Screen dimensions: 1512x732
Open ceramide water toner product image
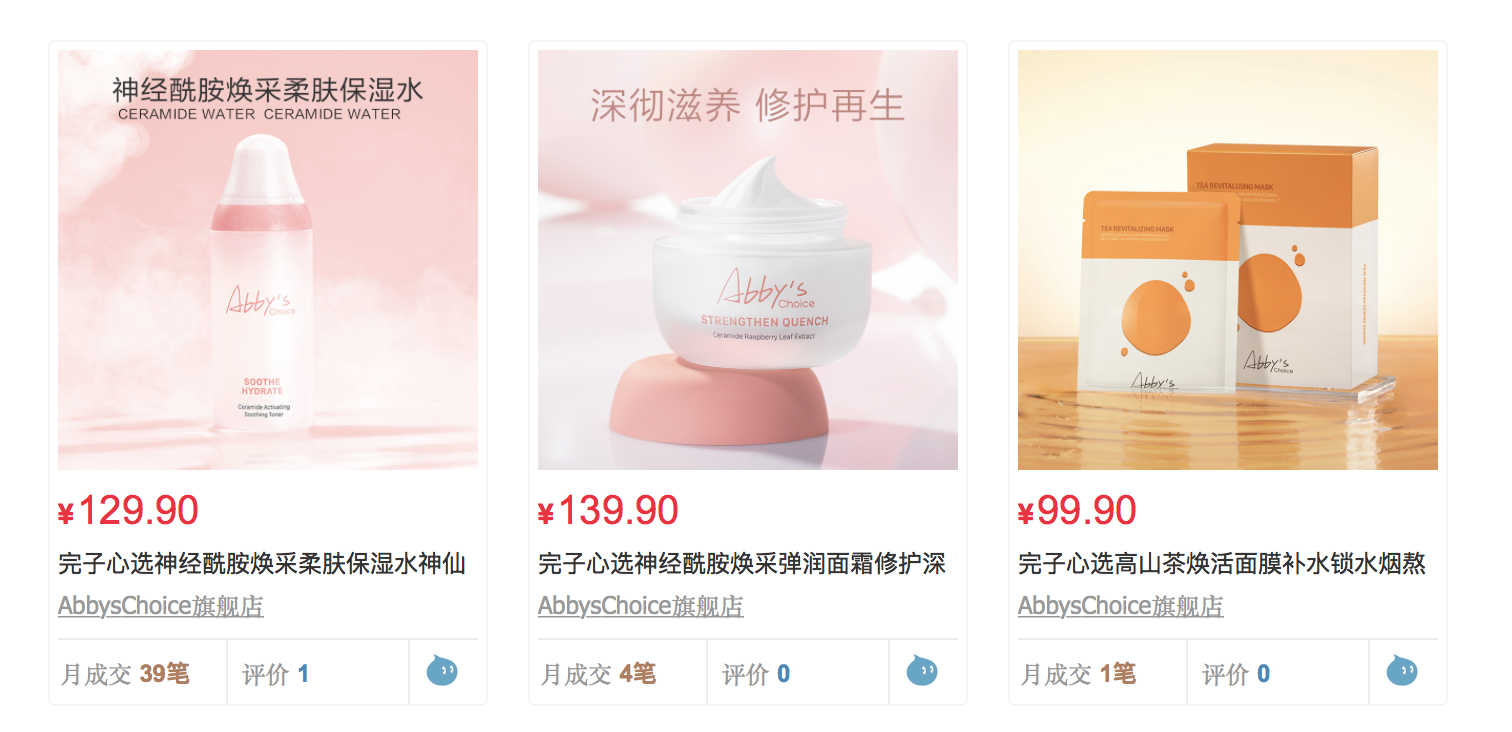click(268, 260)
